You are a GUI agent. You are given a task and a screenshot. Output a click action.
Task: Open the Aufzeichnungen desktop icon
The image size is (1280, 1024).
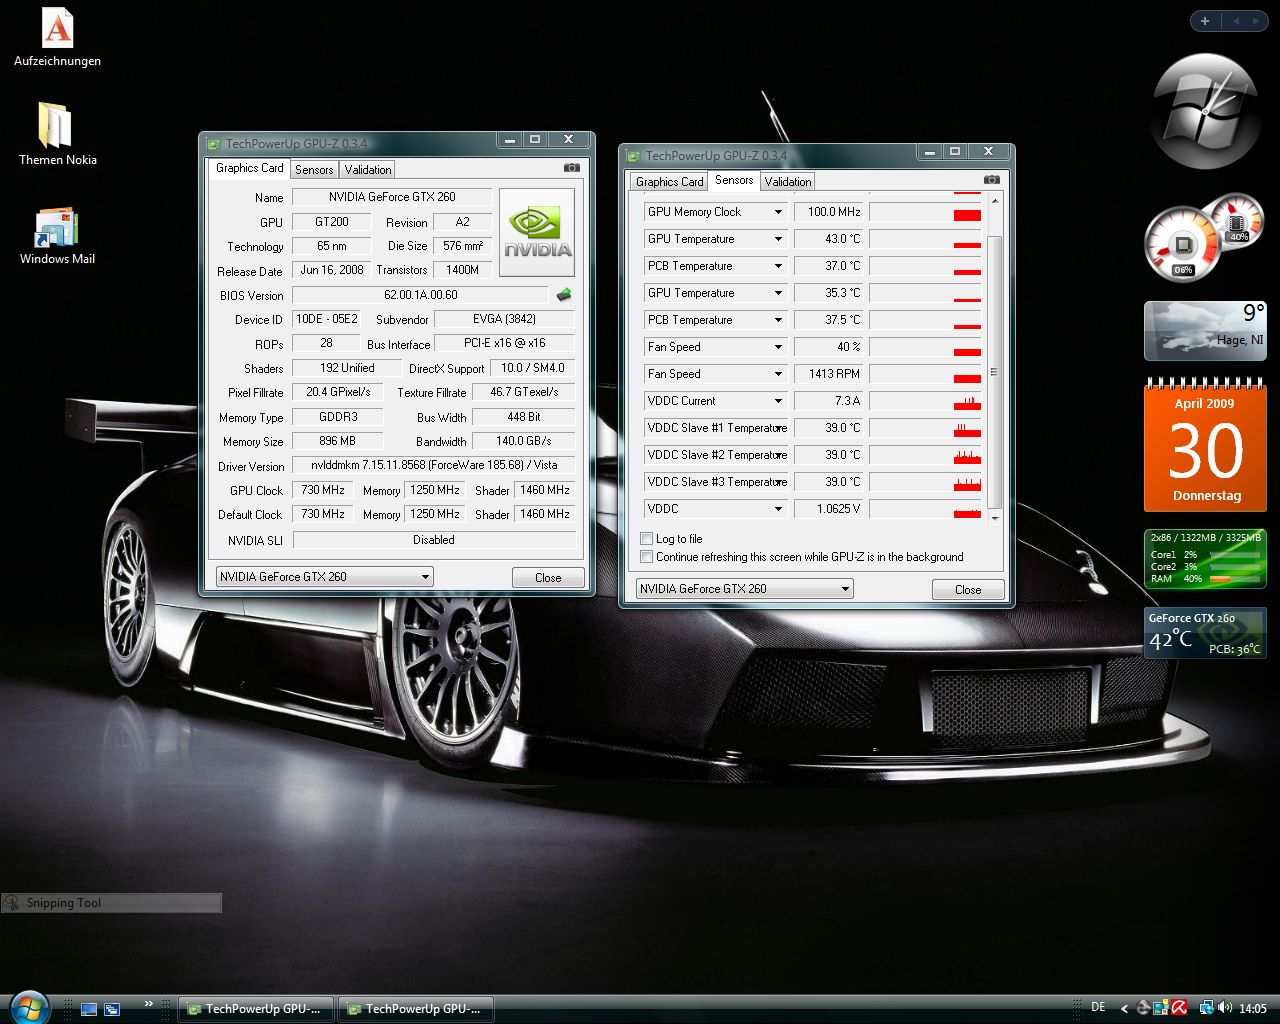(x=57, y=37)
